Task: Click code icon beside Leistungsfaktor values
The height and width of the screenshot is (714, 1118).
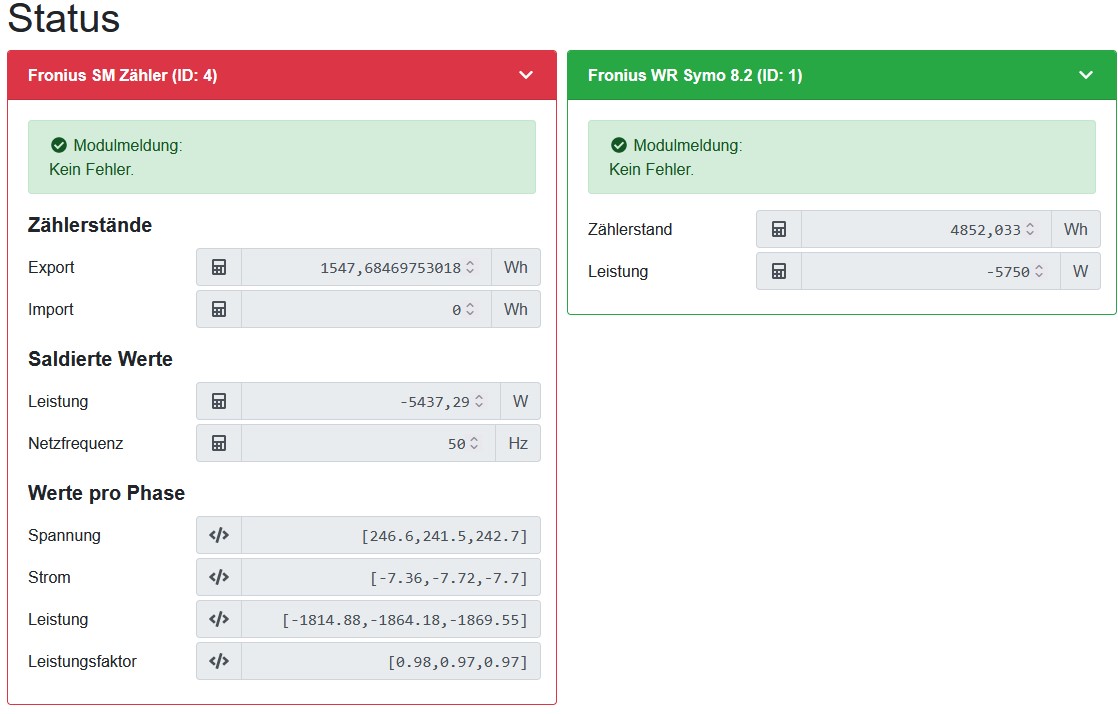Action: click(219, 662)
